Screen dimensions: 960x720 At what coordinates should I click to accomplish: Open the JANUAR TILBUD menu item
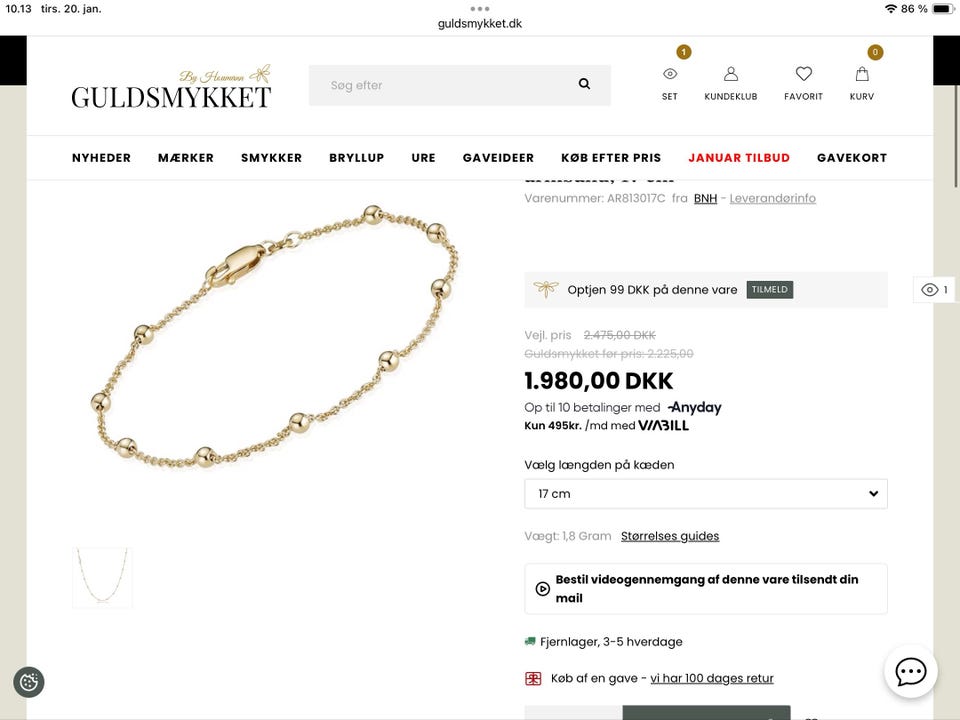pos(739,158)
